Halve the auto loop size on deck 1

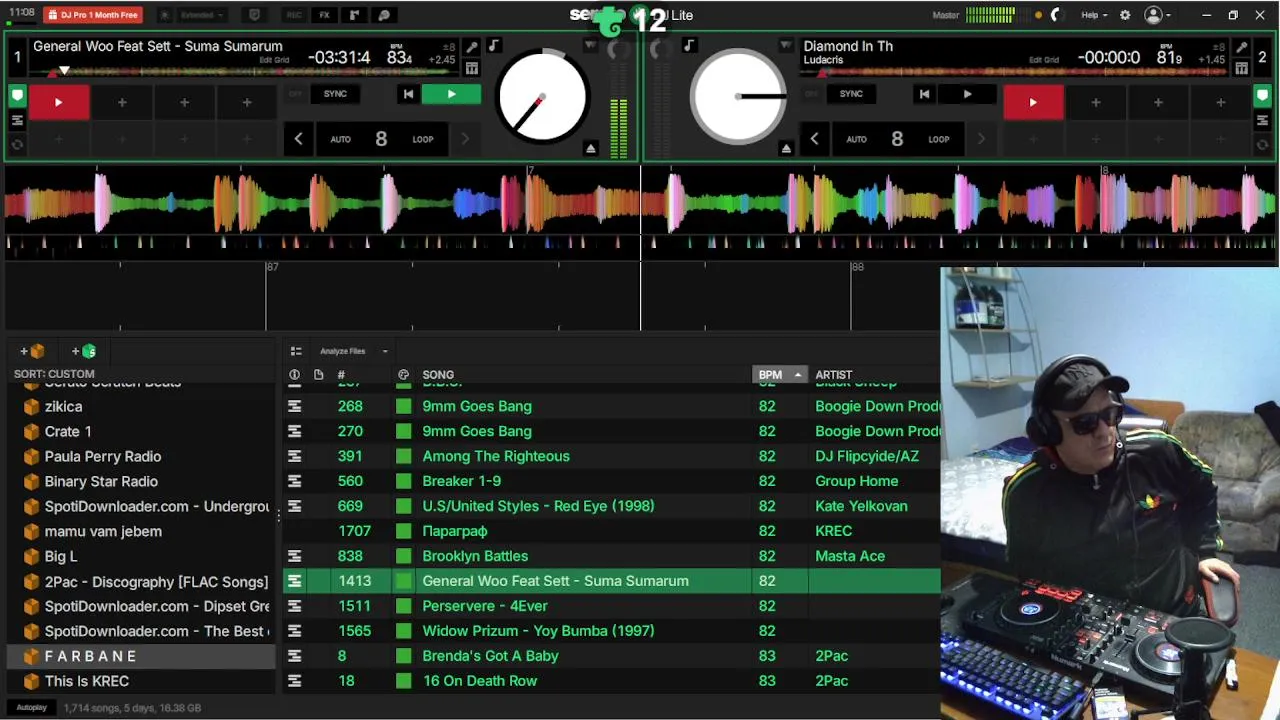(298, 139)
